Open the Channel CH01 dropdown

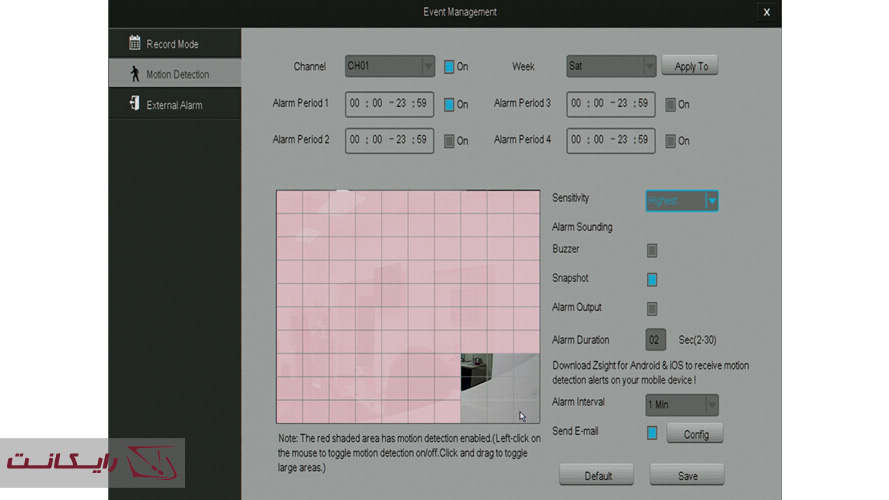click(390, 67)
